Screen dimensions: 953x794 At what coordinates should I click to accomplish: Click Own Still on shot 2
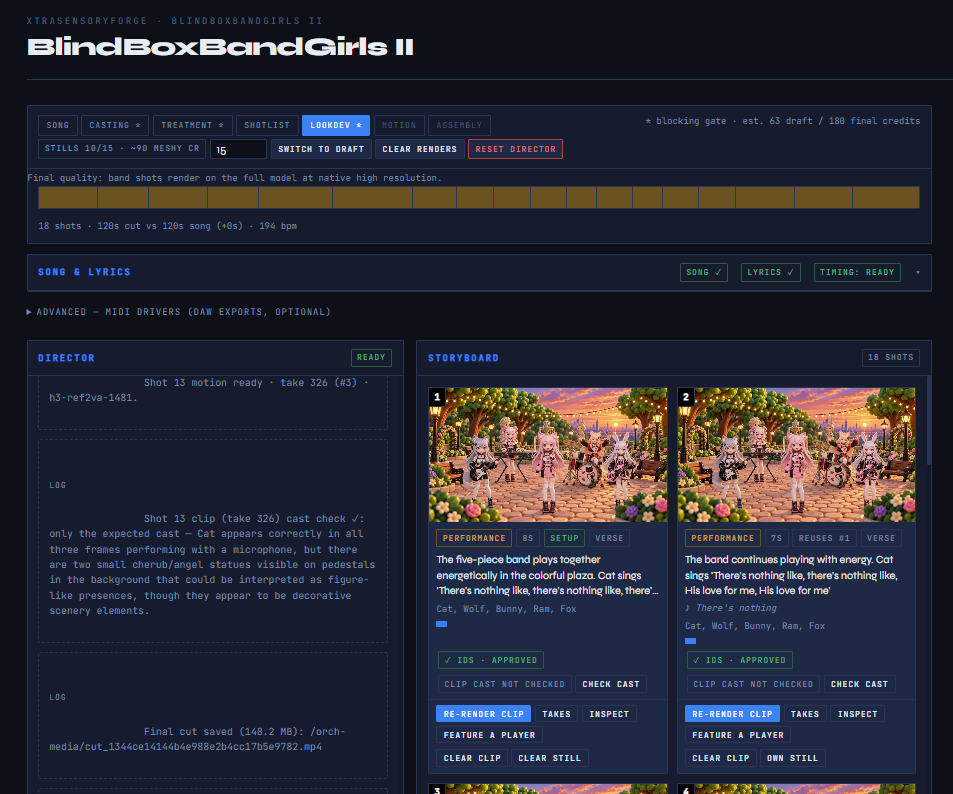(x=792, y=758)
